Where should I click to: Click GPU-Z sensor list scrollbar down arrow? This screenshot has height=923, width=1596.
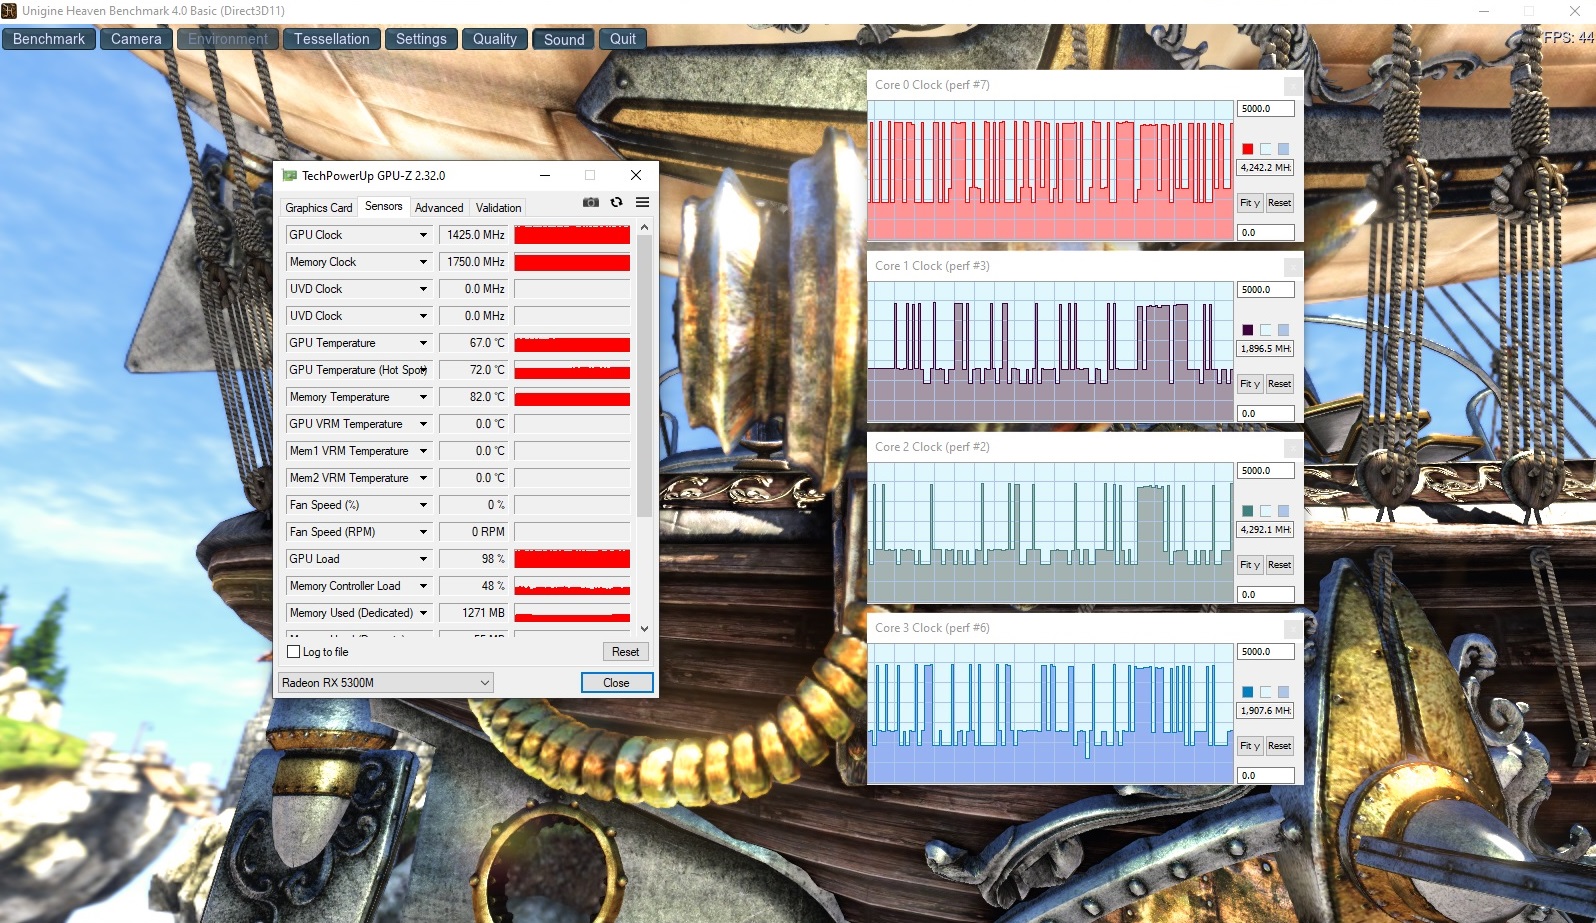pyautogui.click(x=644, y=629)
